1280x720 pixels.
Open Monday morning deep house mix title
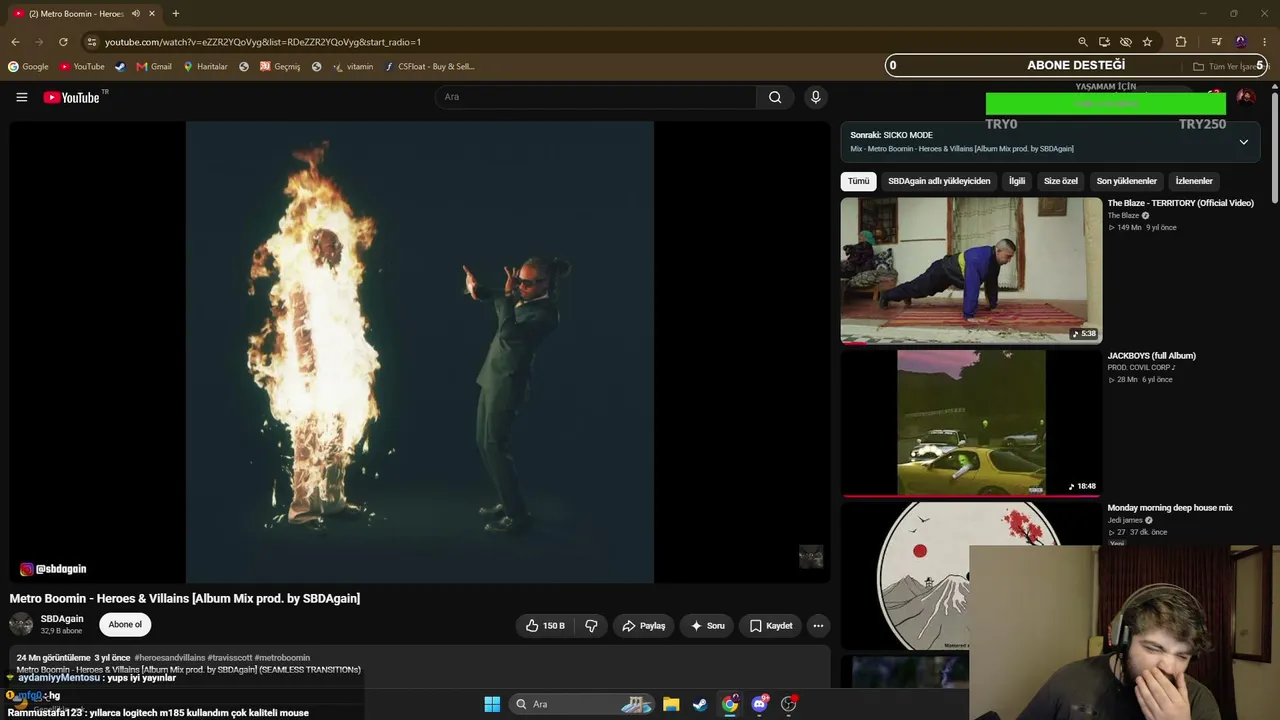[x=1170, y=508]
